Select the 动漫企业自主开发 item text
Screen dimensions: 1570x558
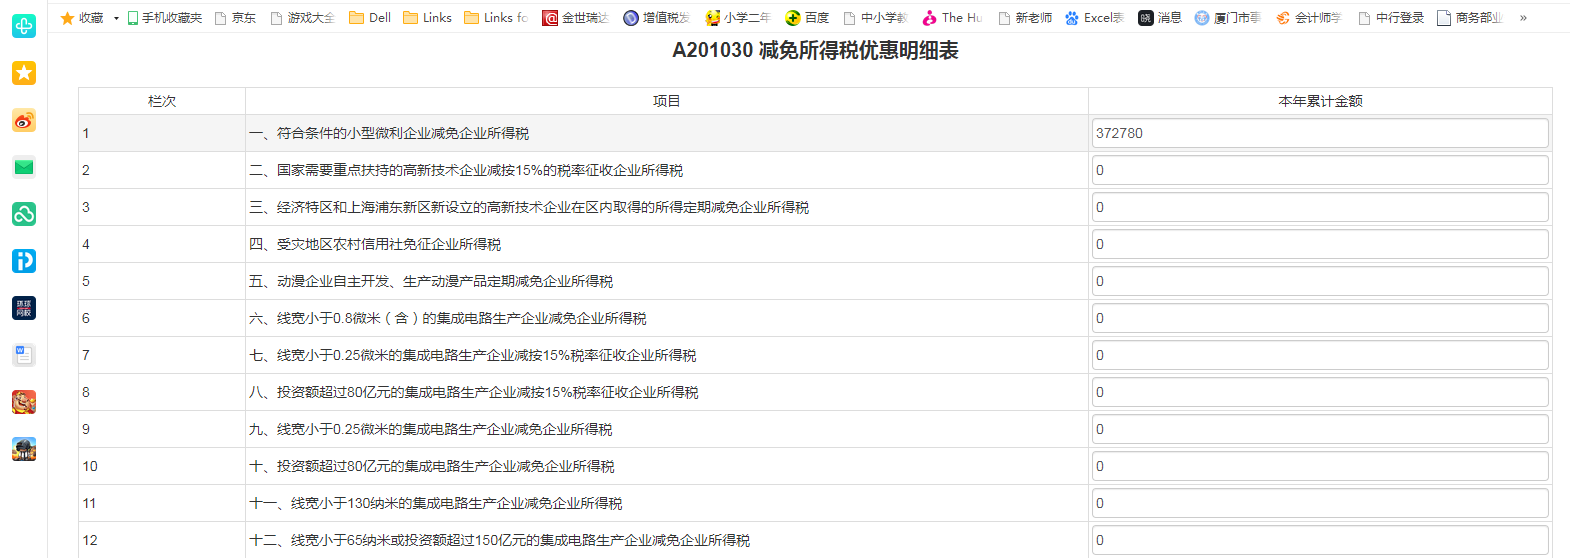click(x=431, y=281)
